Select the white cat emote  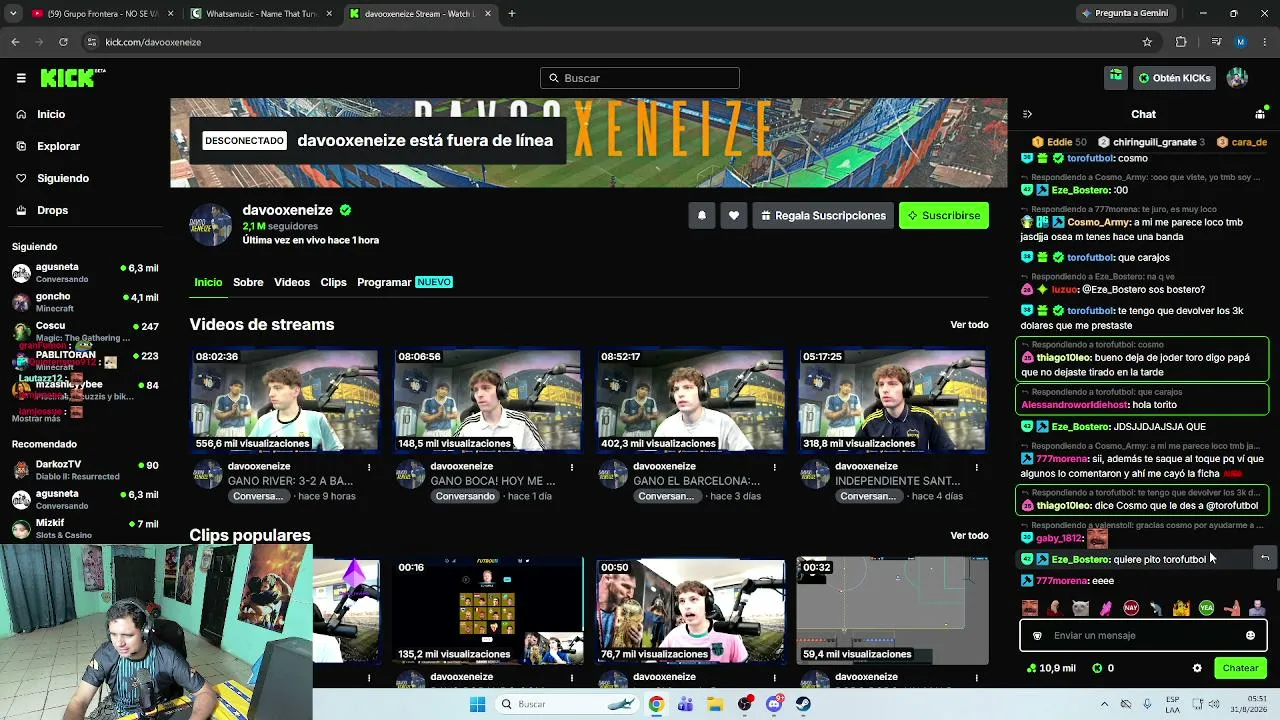[x=1080, y=608]
